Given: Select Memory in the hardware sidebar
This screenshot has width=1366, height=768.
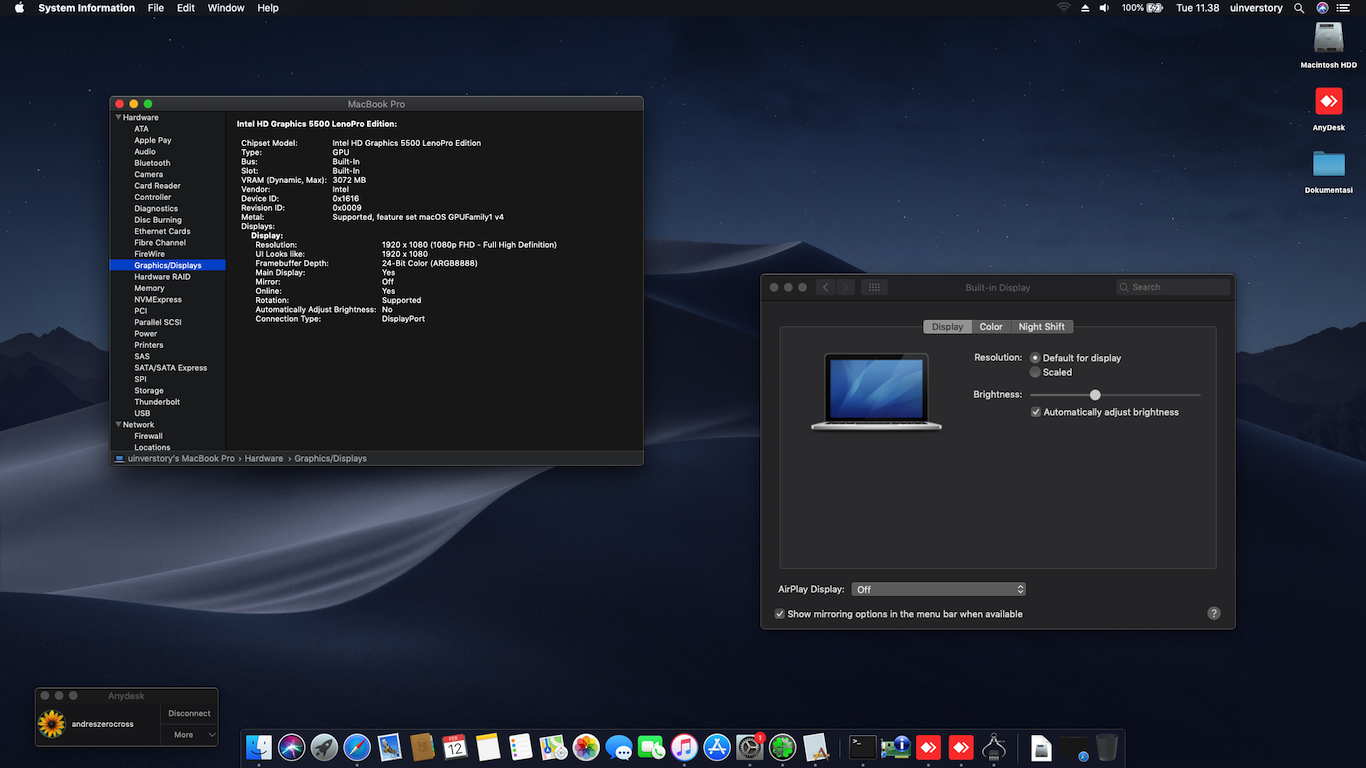Looking at the screenshot, I should coord(149,288).
